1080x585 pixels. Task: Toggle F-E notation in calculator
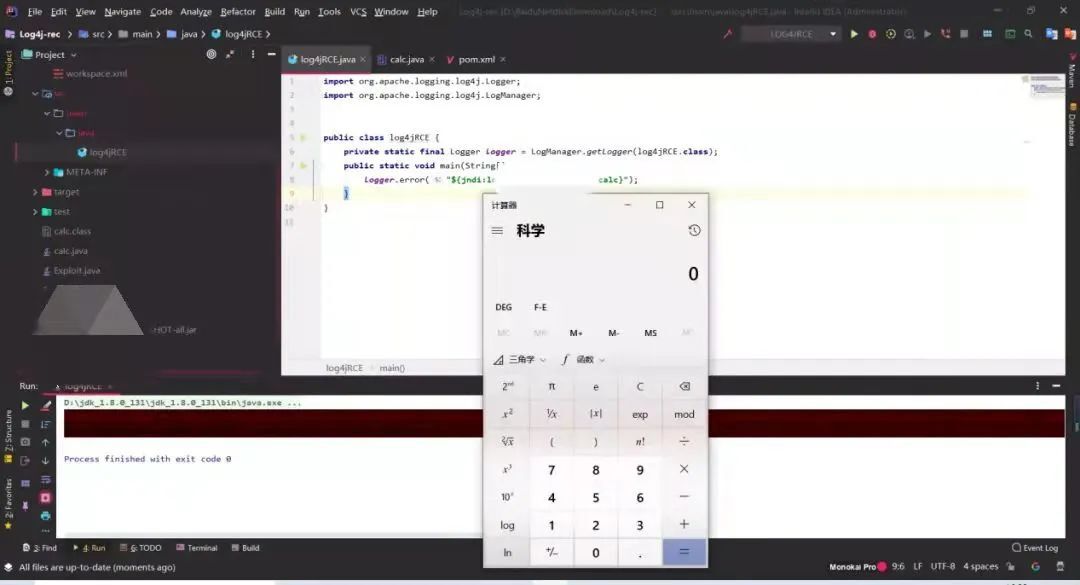point(540,307)
